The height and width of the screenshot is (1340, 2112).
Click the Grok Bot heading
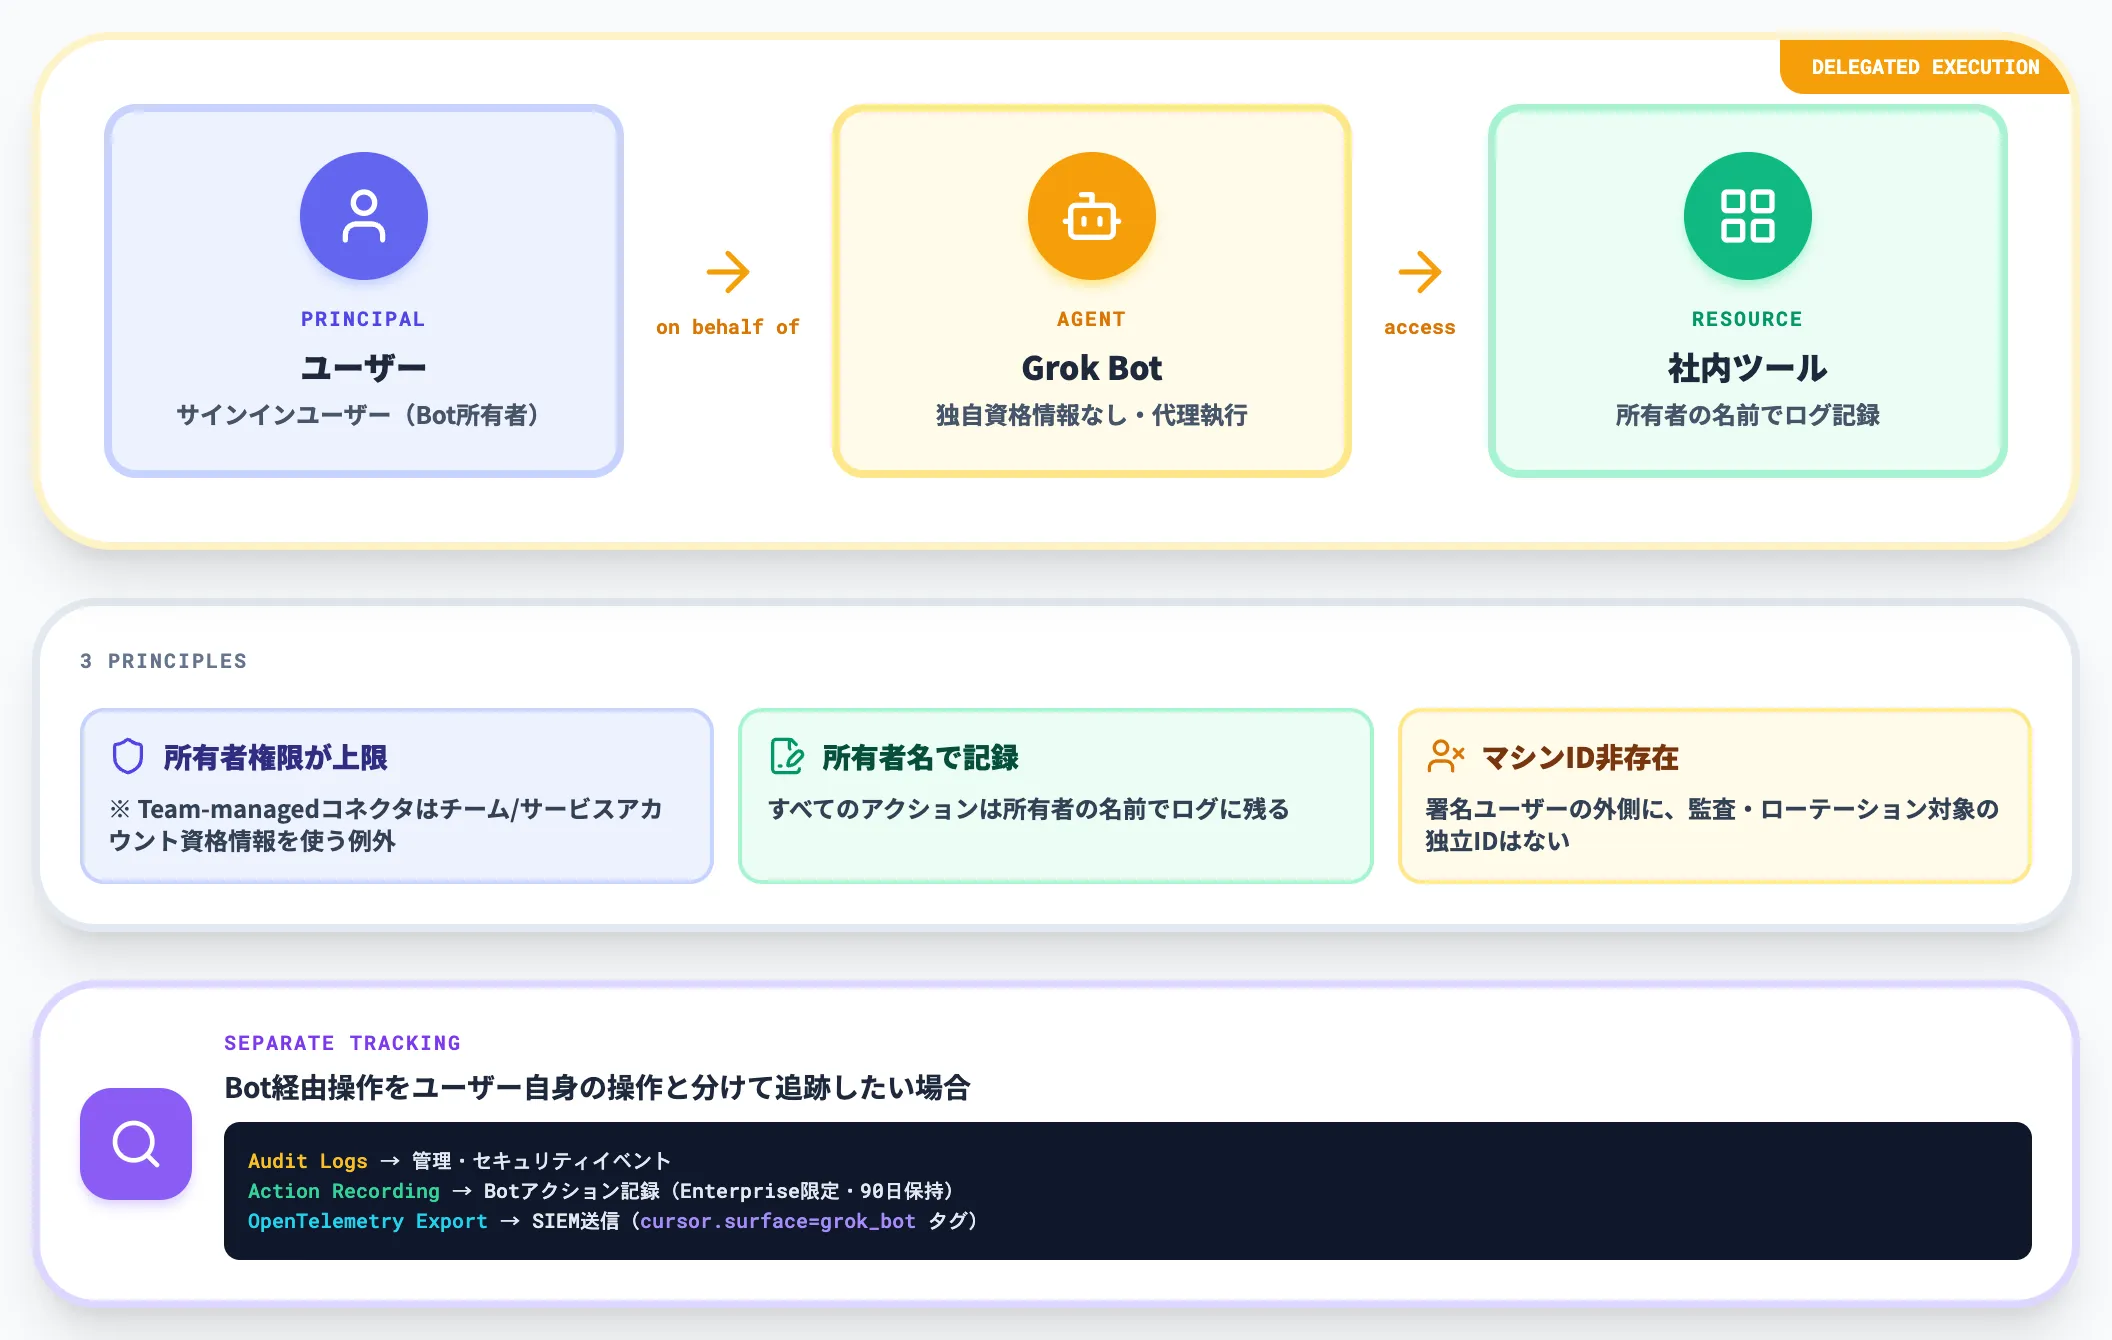coord(1092,368)
